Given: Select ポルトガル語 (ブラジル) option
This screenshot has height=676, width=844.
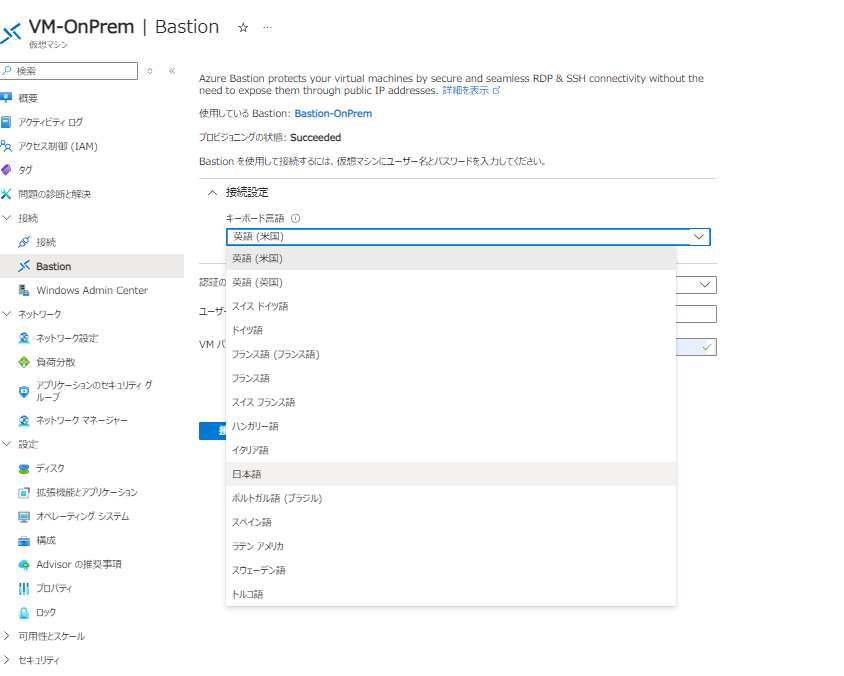Looking at the screenshot, I should tap(451, 498).
